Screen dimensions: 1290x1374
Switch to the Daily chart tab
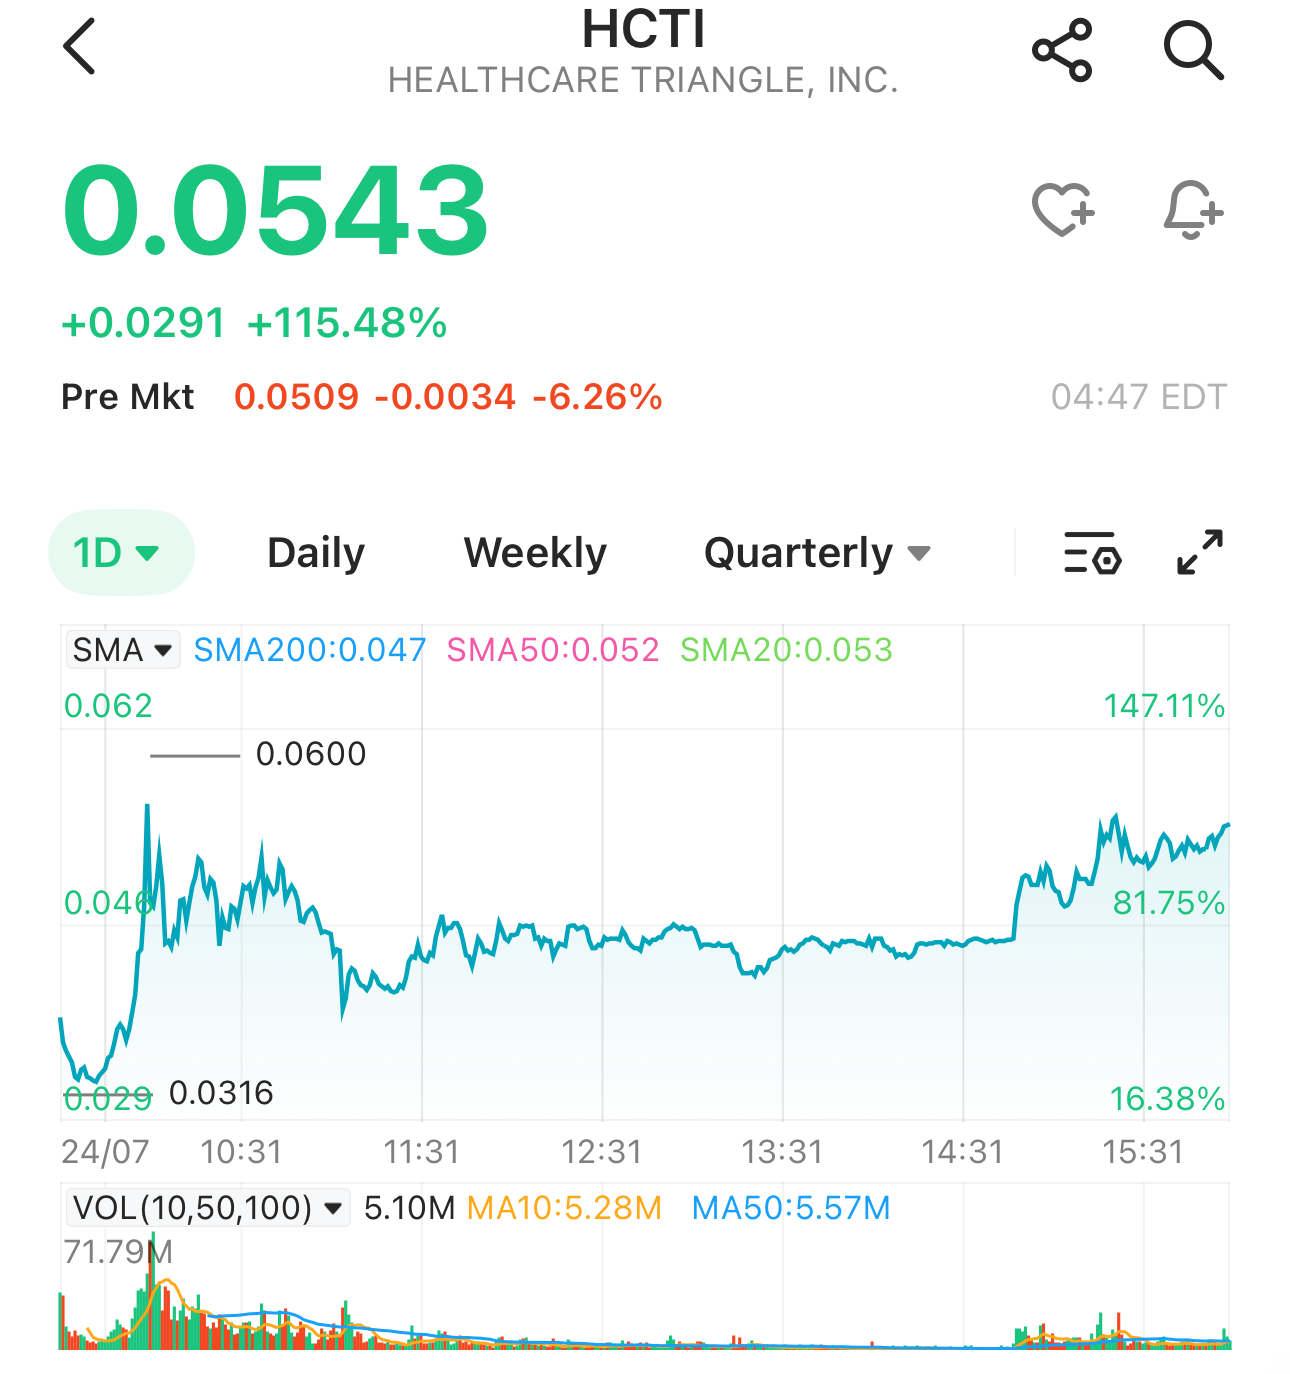coord(316,553)
